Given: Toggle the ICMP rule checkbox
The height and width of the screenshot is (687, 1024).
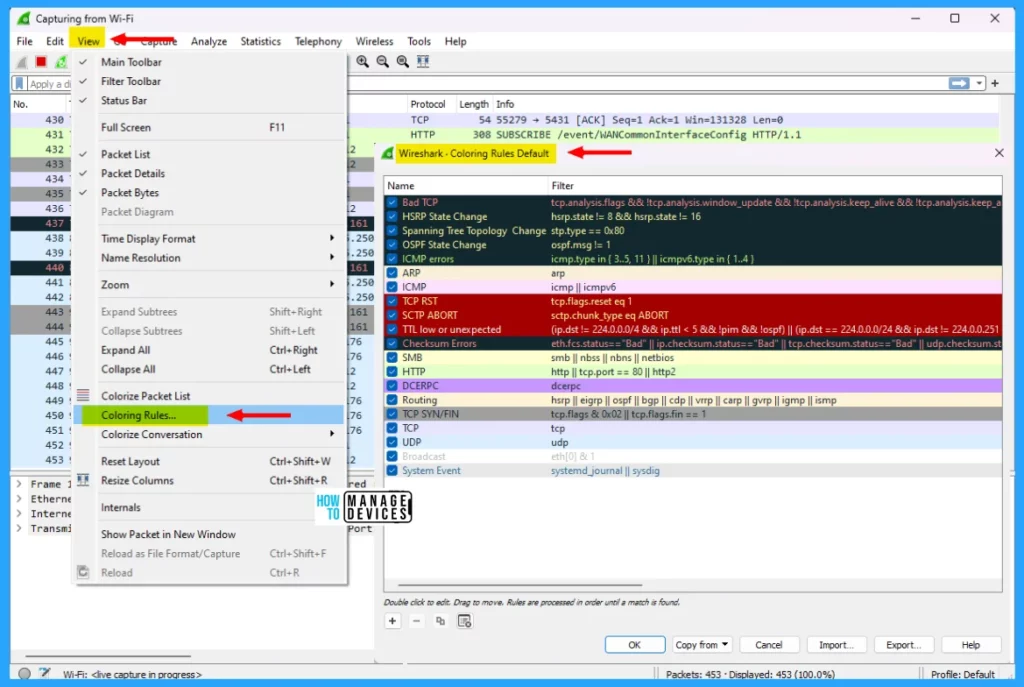Looking at the screenshot, I should click(392, 287).
